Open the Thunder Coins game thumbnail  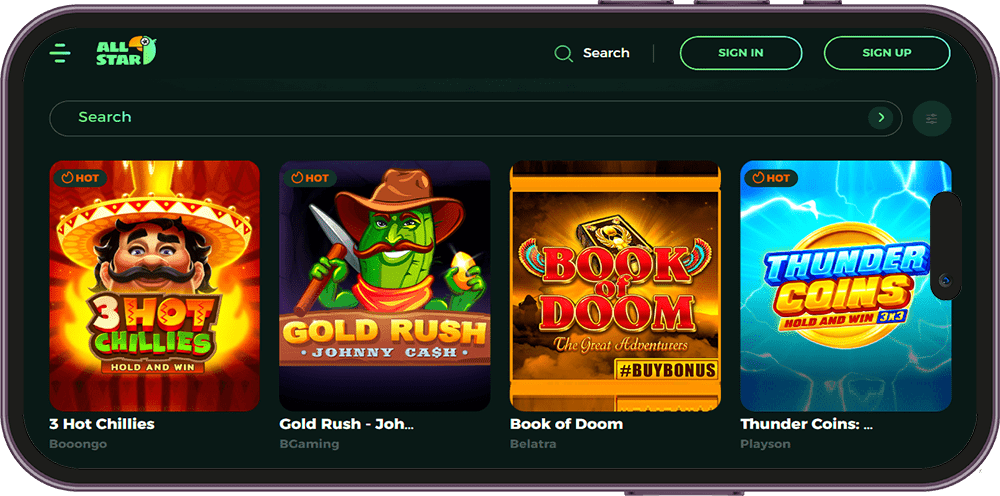coord(846,286)
